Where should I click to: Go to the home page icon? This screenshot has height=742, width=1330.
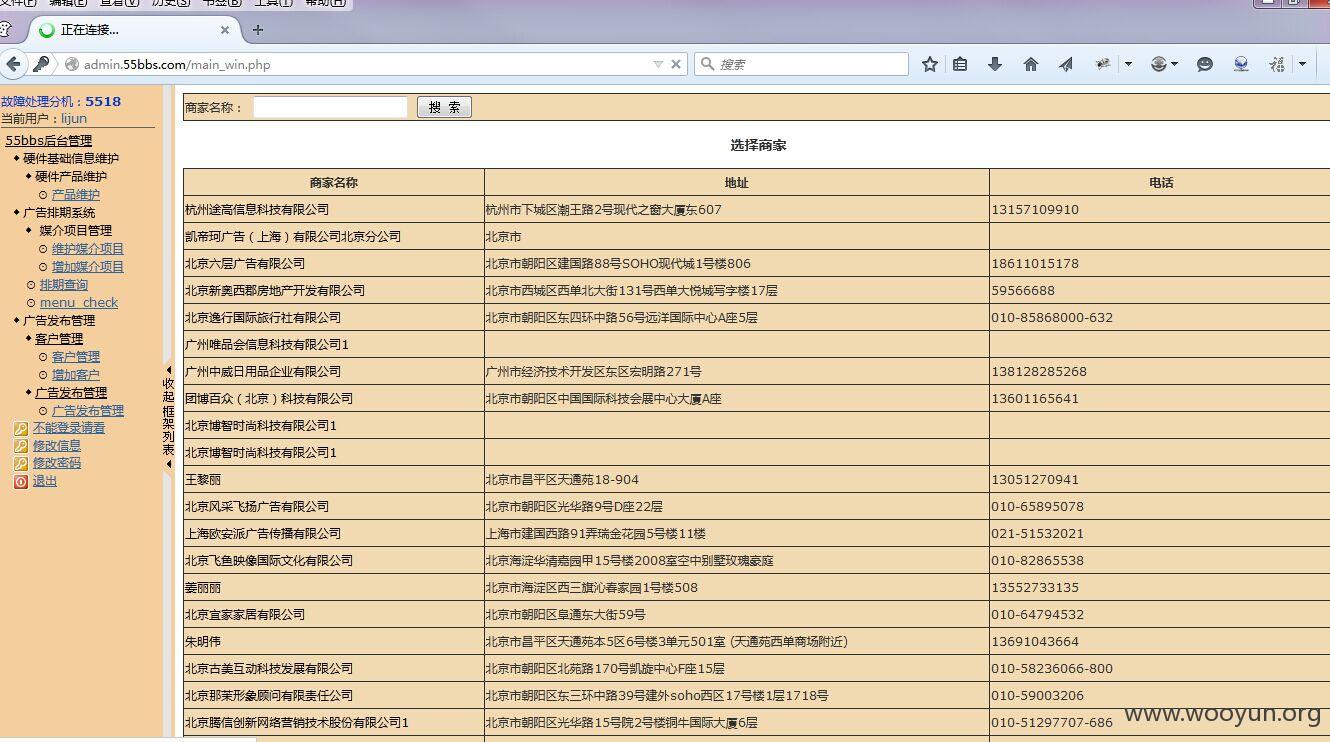click(x=1031, y=64)
